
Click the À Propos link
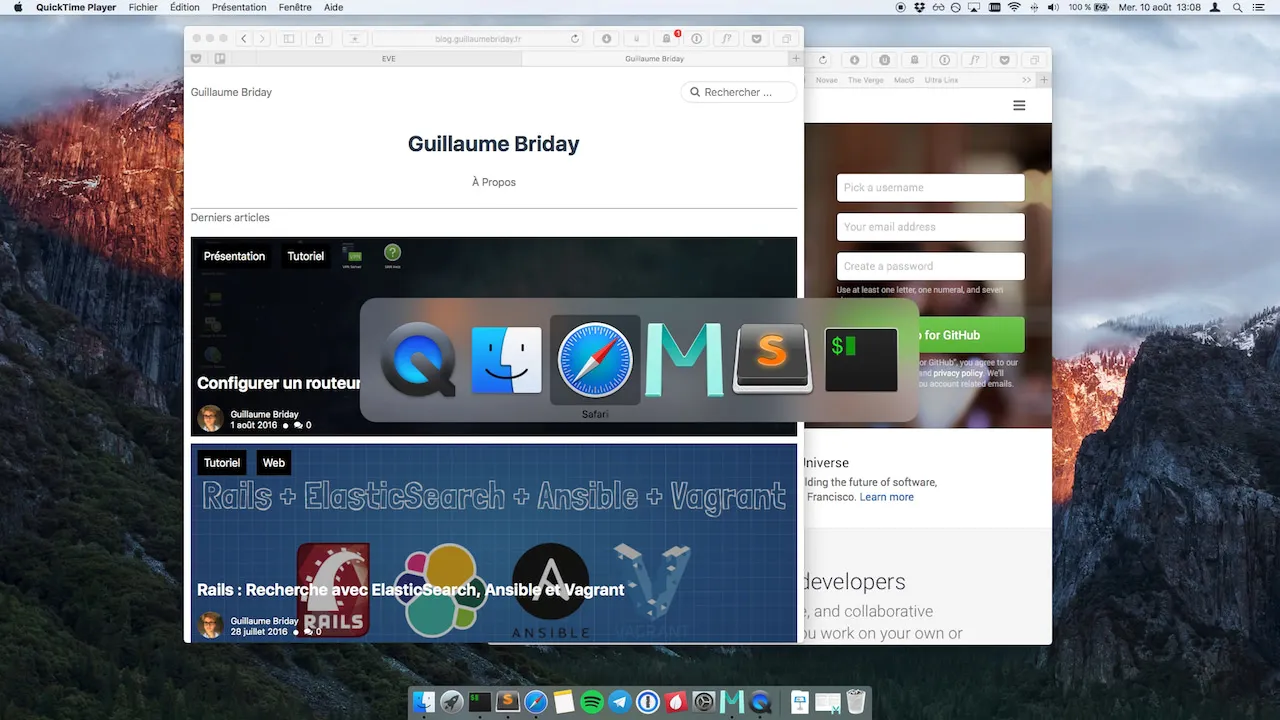tap(494, 182)
